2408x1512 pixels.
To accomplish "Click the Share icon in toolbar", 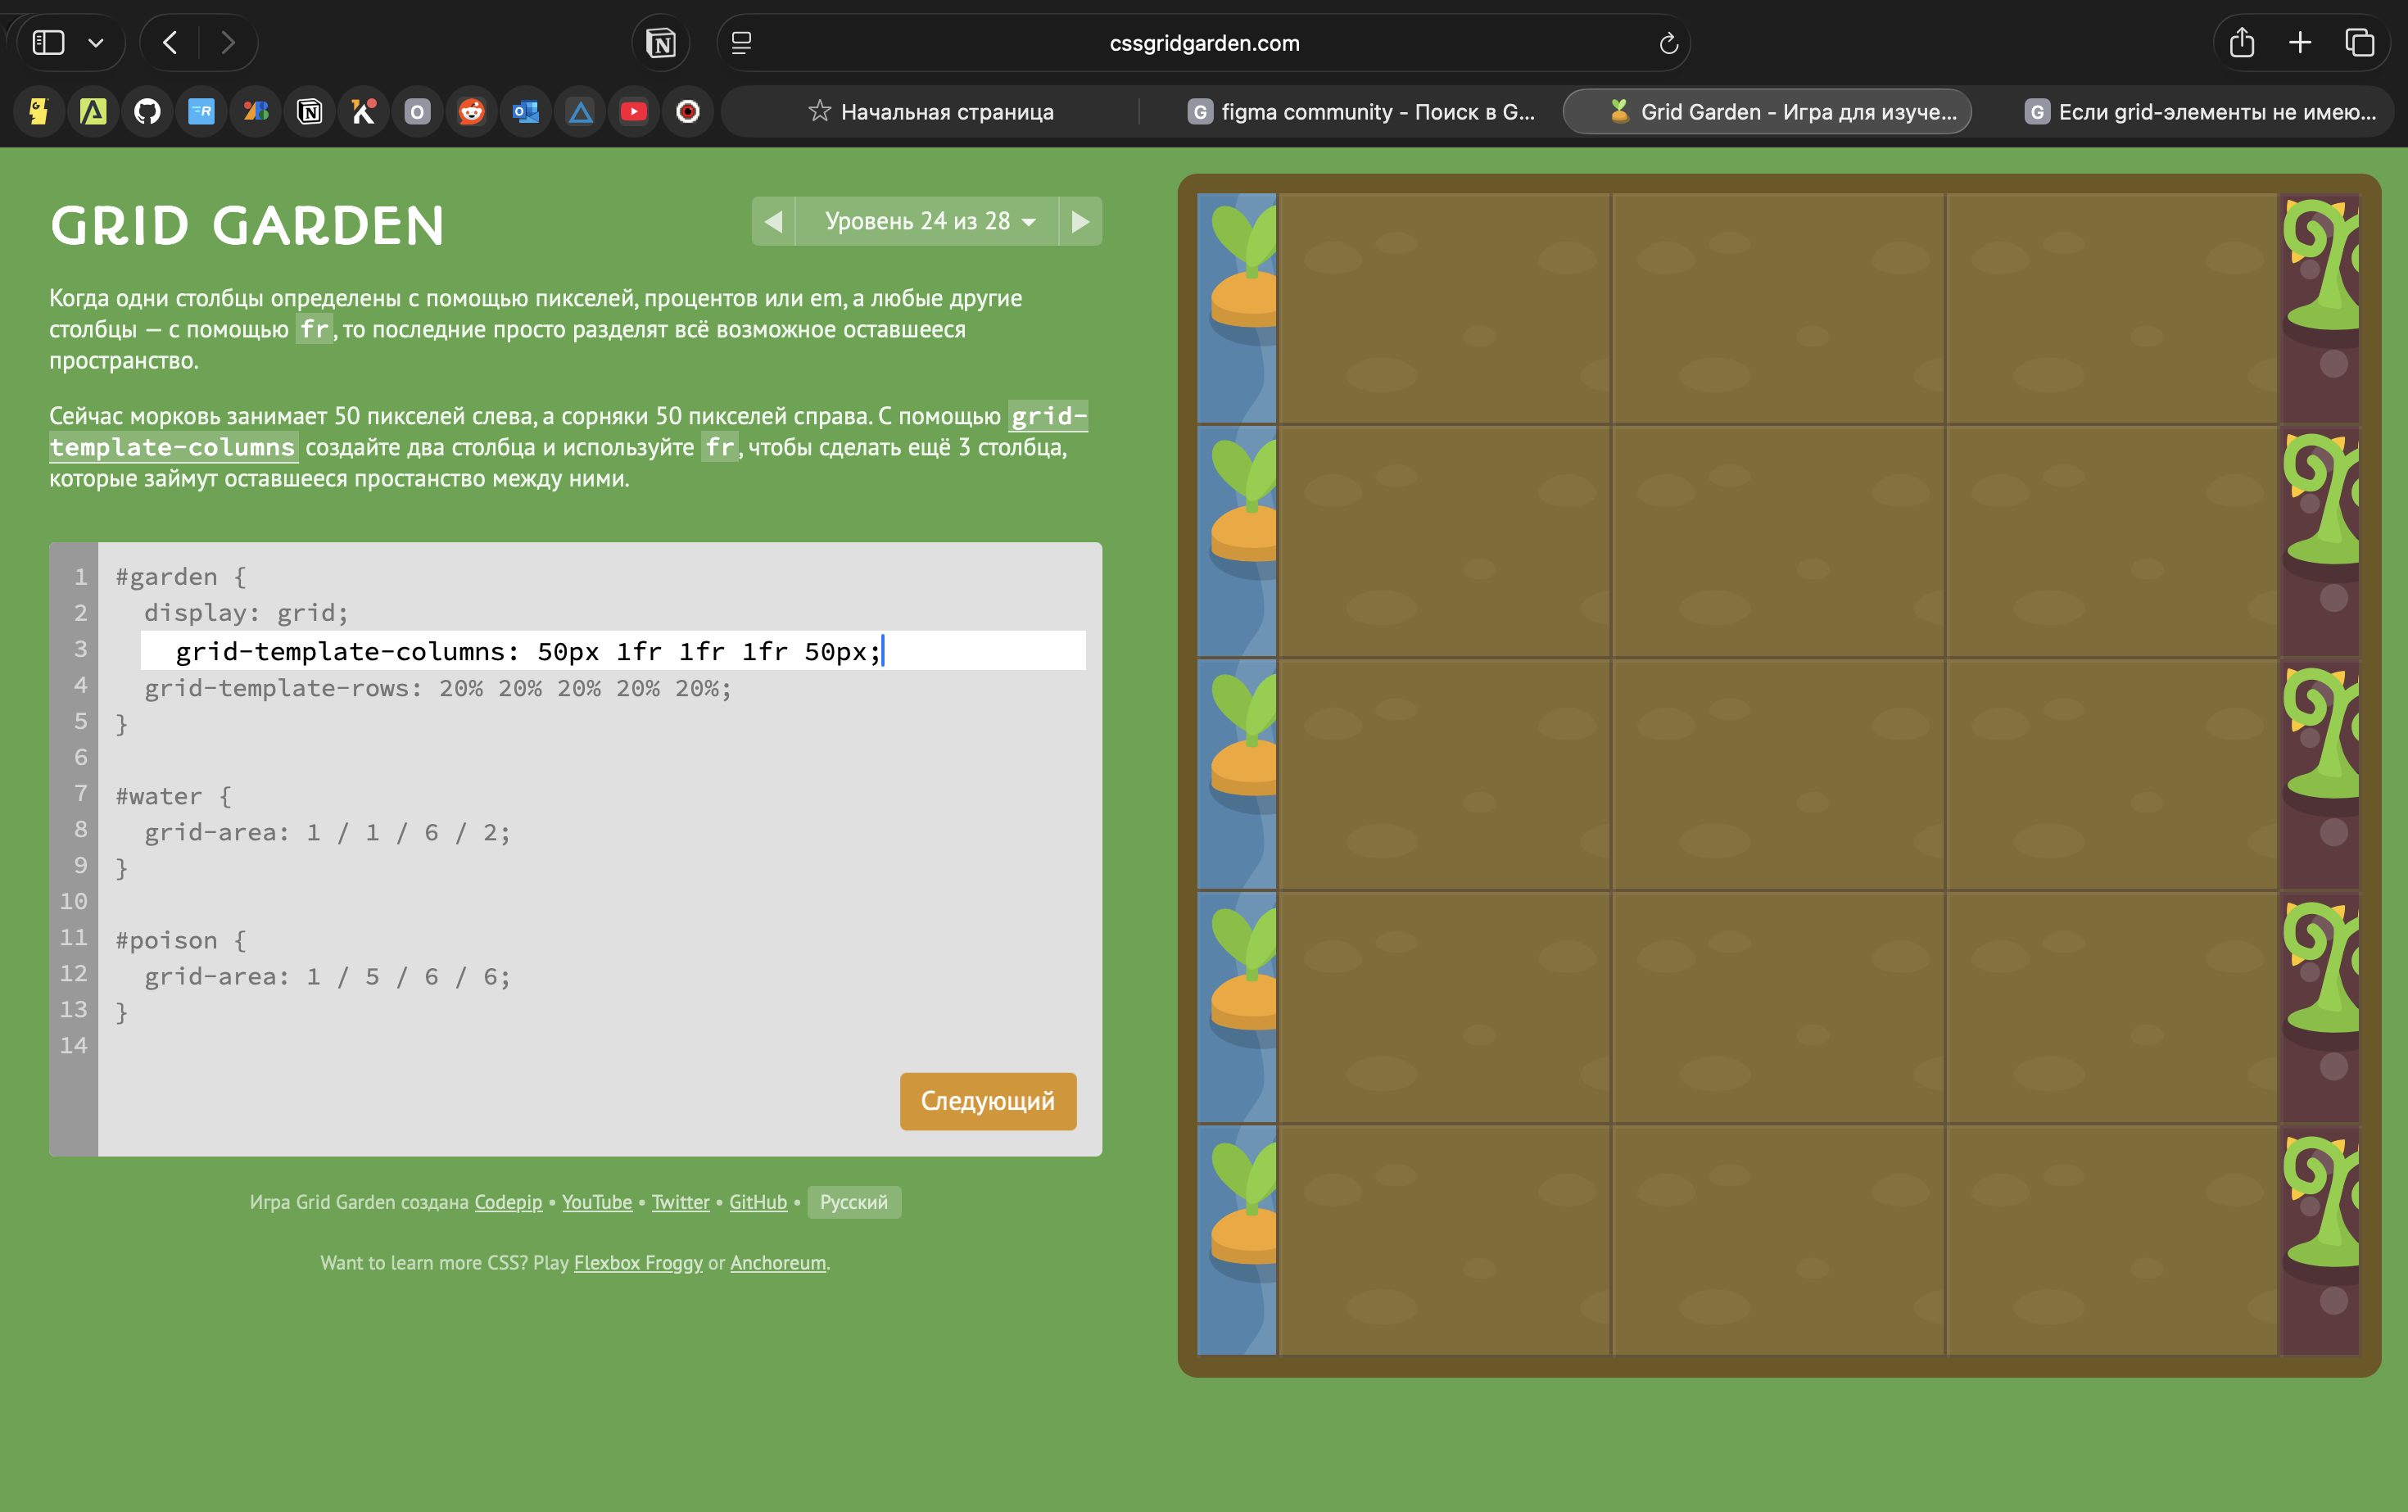I will click(2241, 43).
